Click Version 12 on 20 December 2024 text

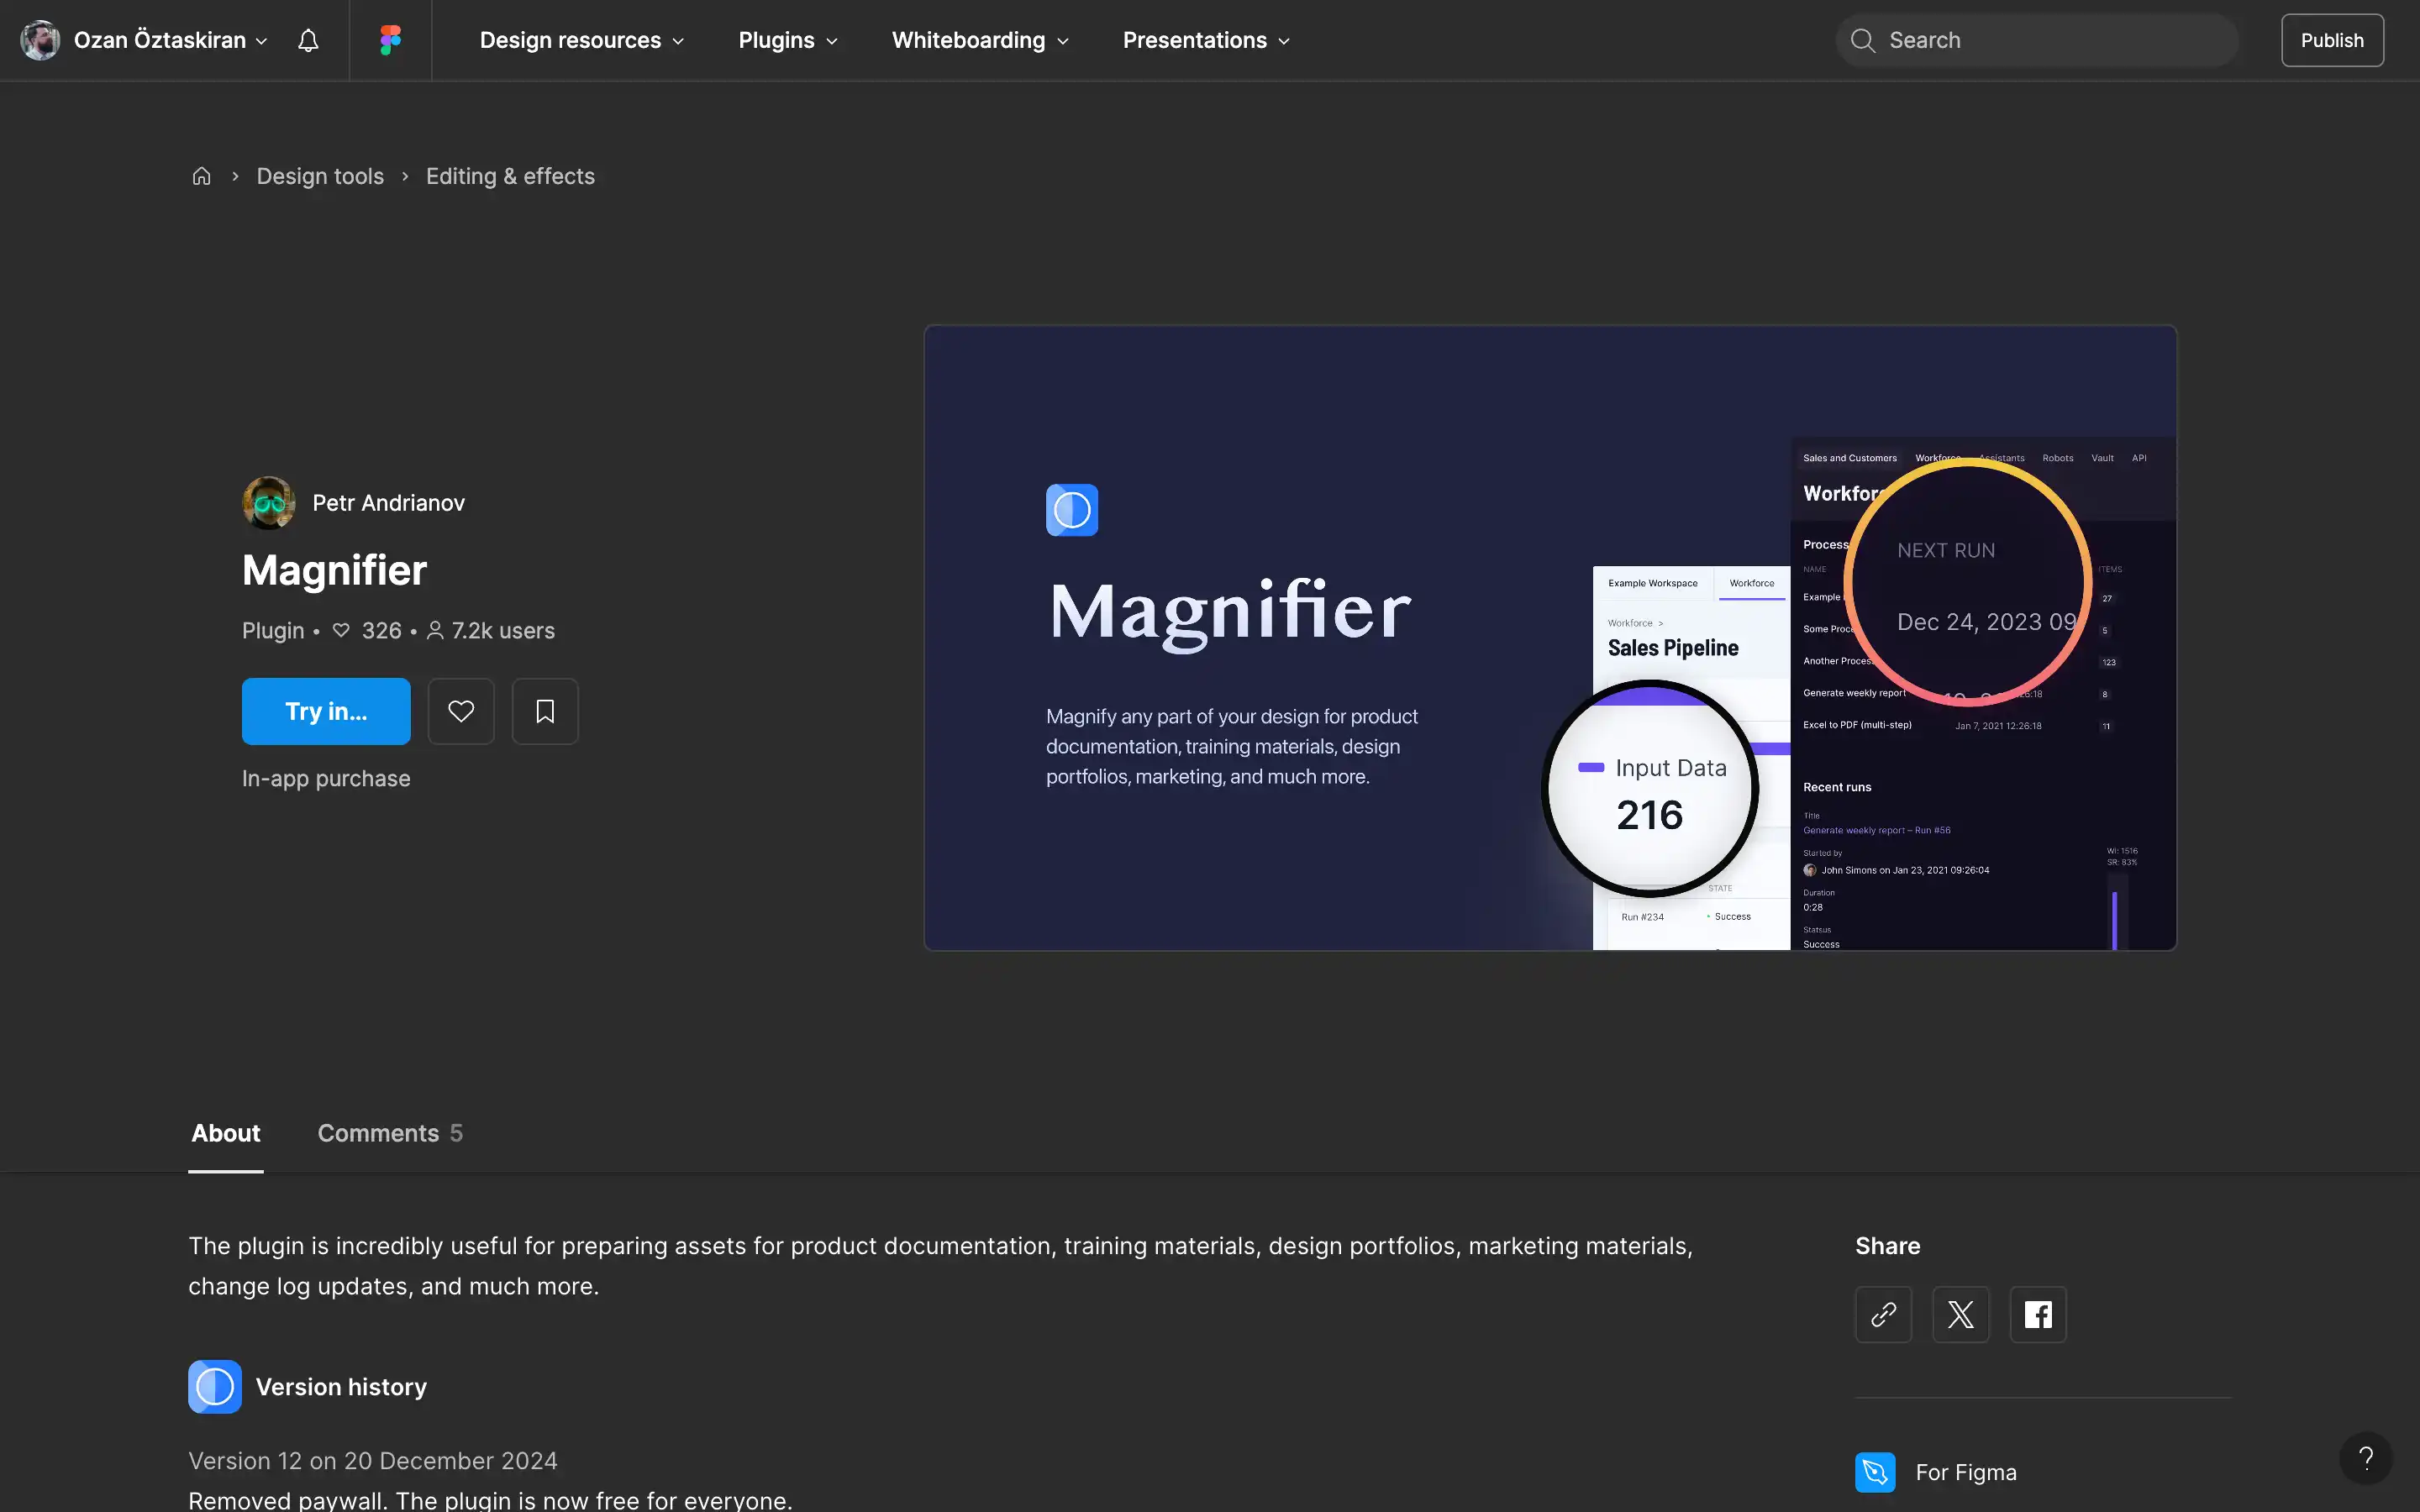[373, 1461]
